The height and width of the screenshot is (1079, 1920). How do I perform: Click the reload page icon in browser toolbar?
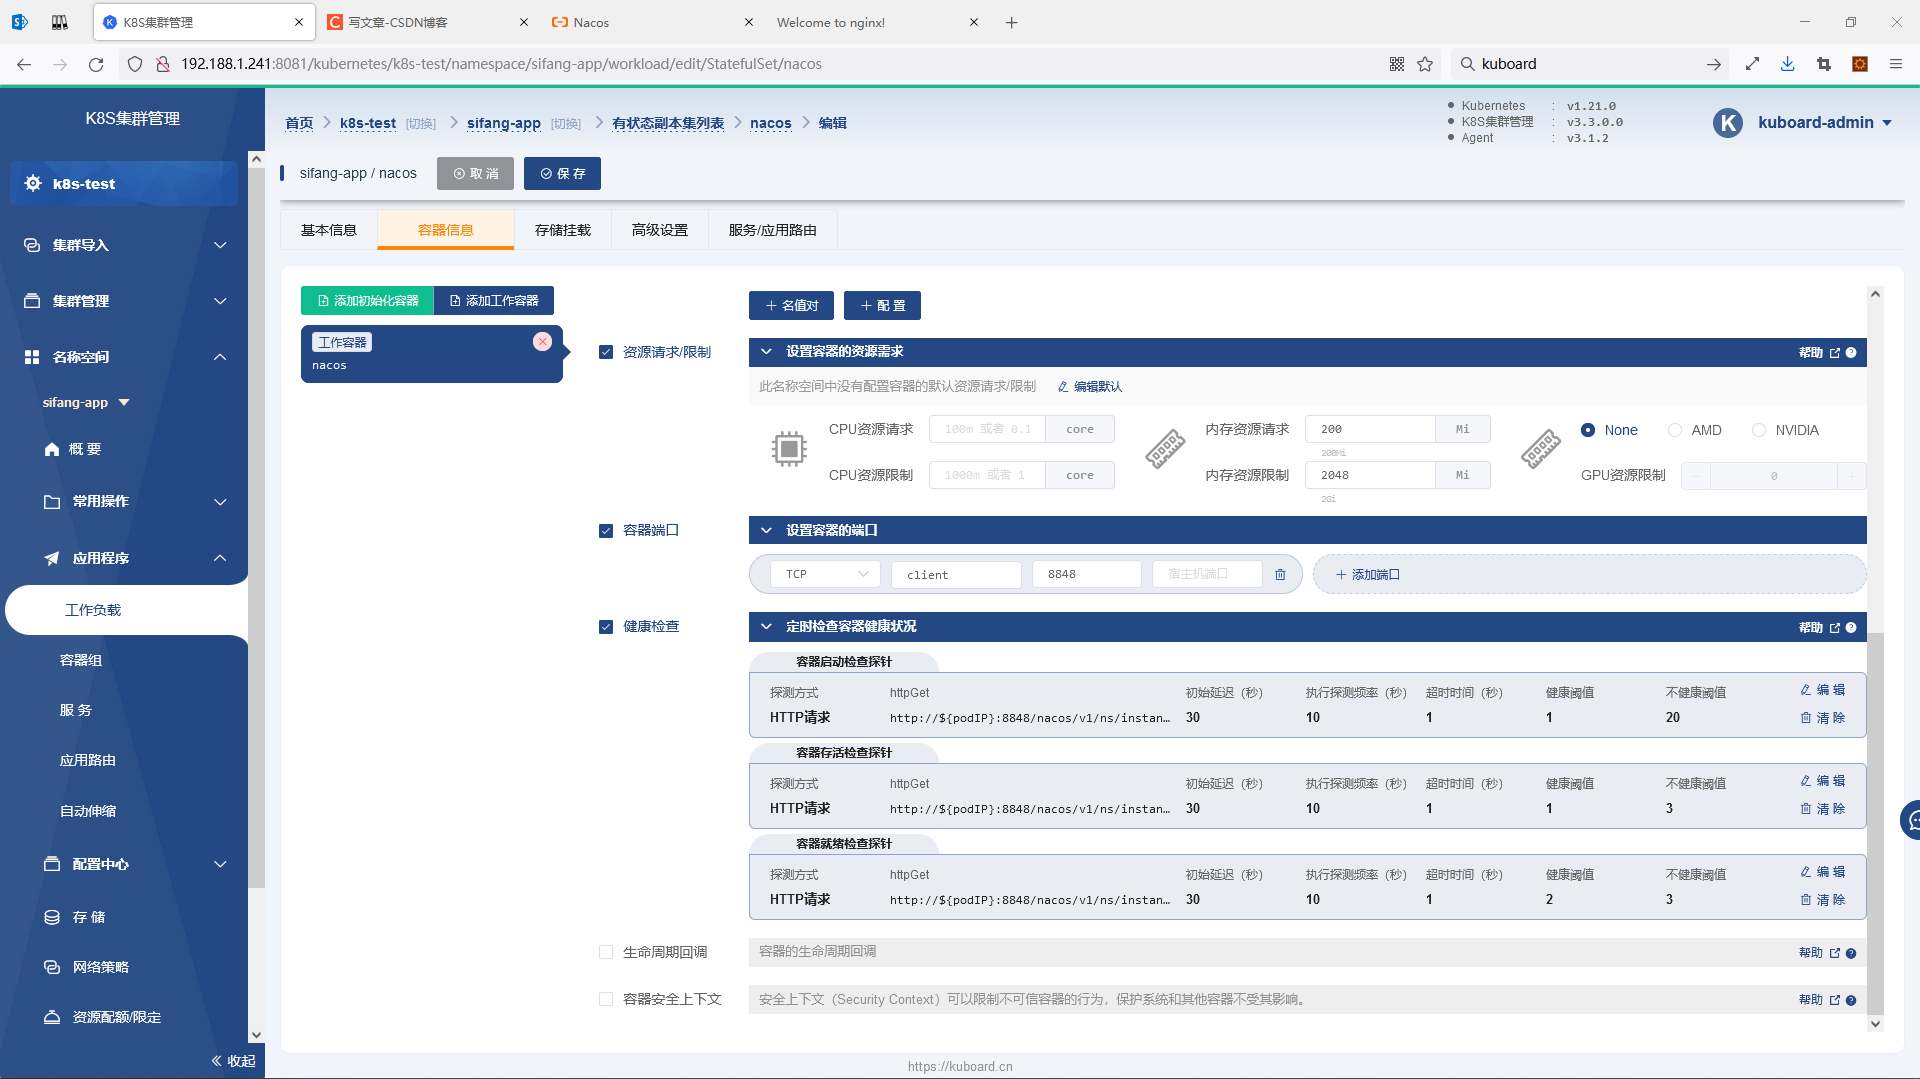point(96,64)
